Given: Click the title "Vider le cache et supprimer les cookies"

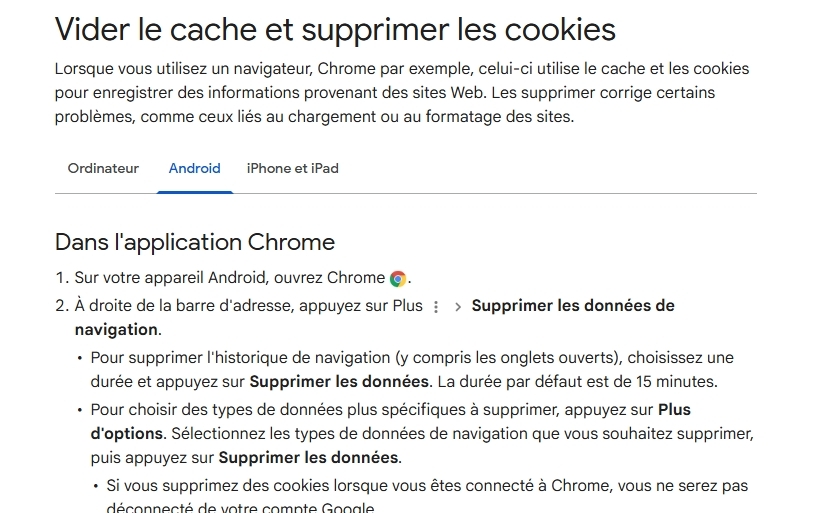Looking at the screenshot, I should pyautogui.click(x=335, y=29).
